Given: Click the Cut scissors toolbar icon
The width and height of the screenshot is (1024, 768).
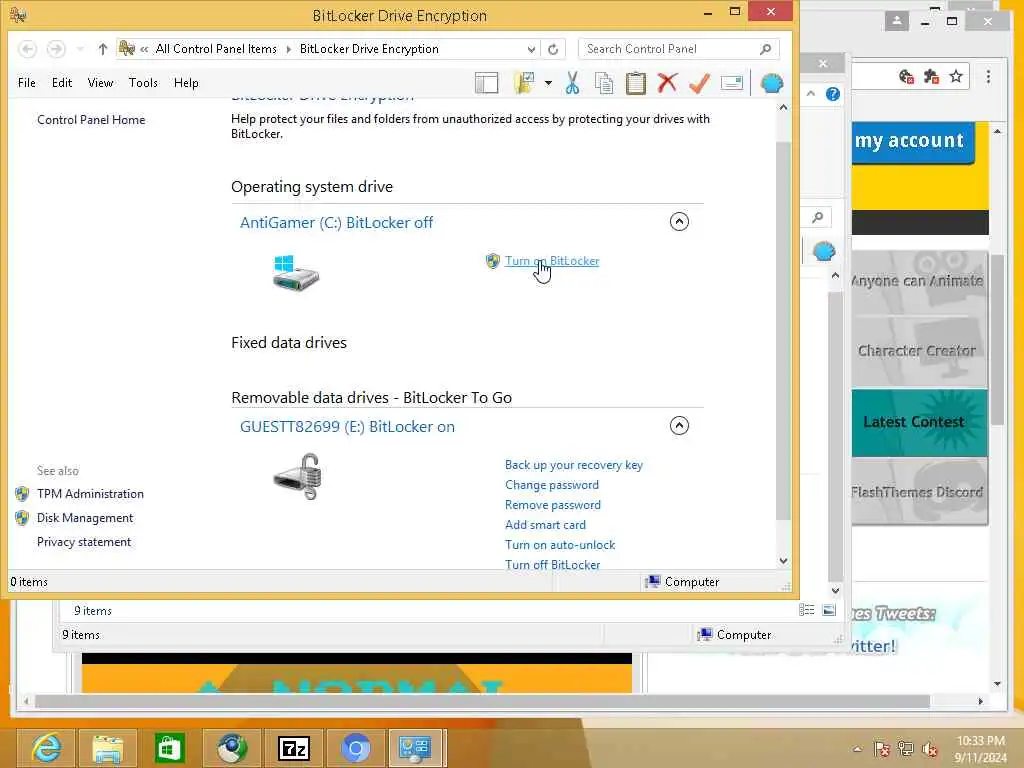Looking at the screenshot, I should 573,83.
